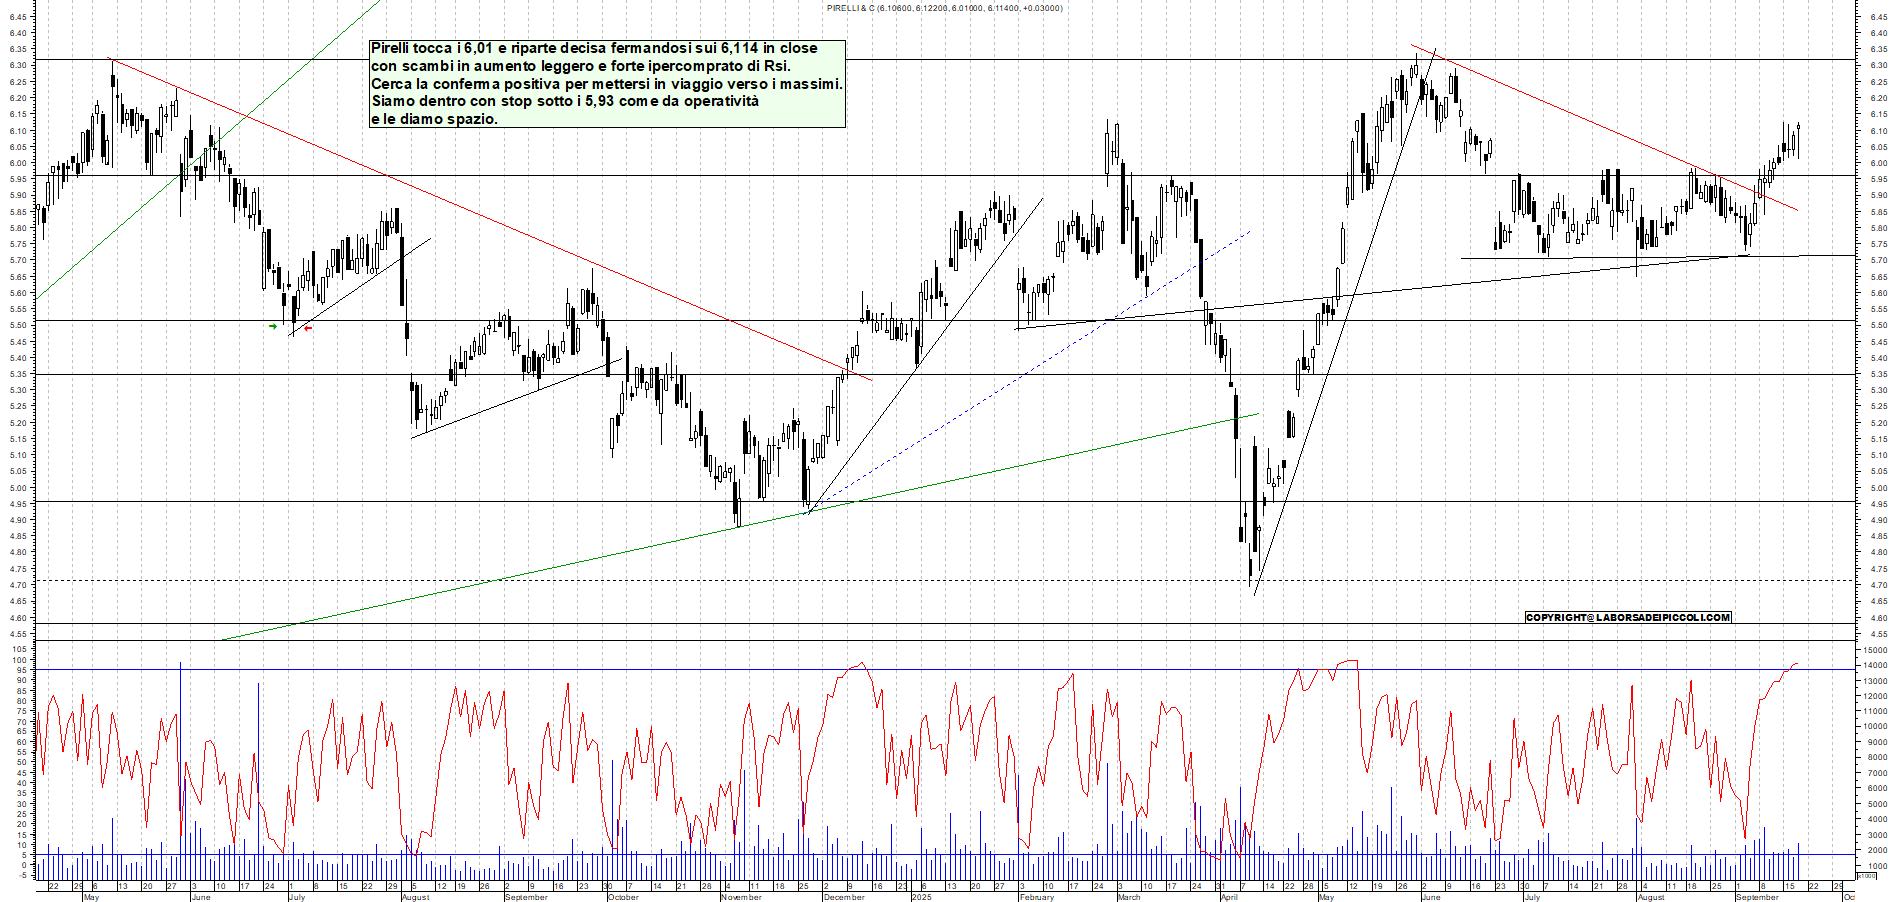Click the 10000 value on the volume axis
Image resolution: width=1890 pixels, height=902 pixels.
tap(1875, 727)
